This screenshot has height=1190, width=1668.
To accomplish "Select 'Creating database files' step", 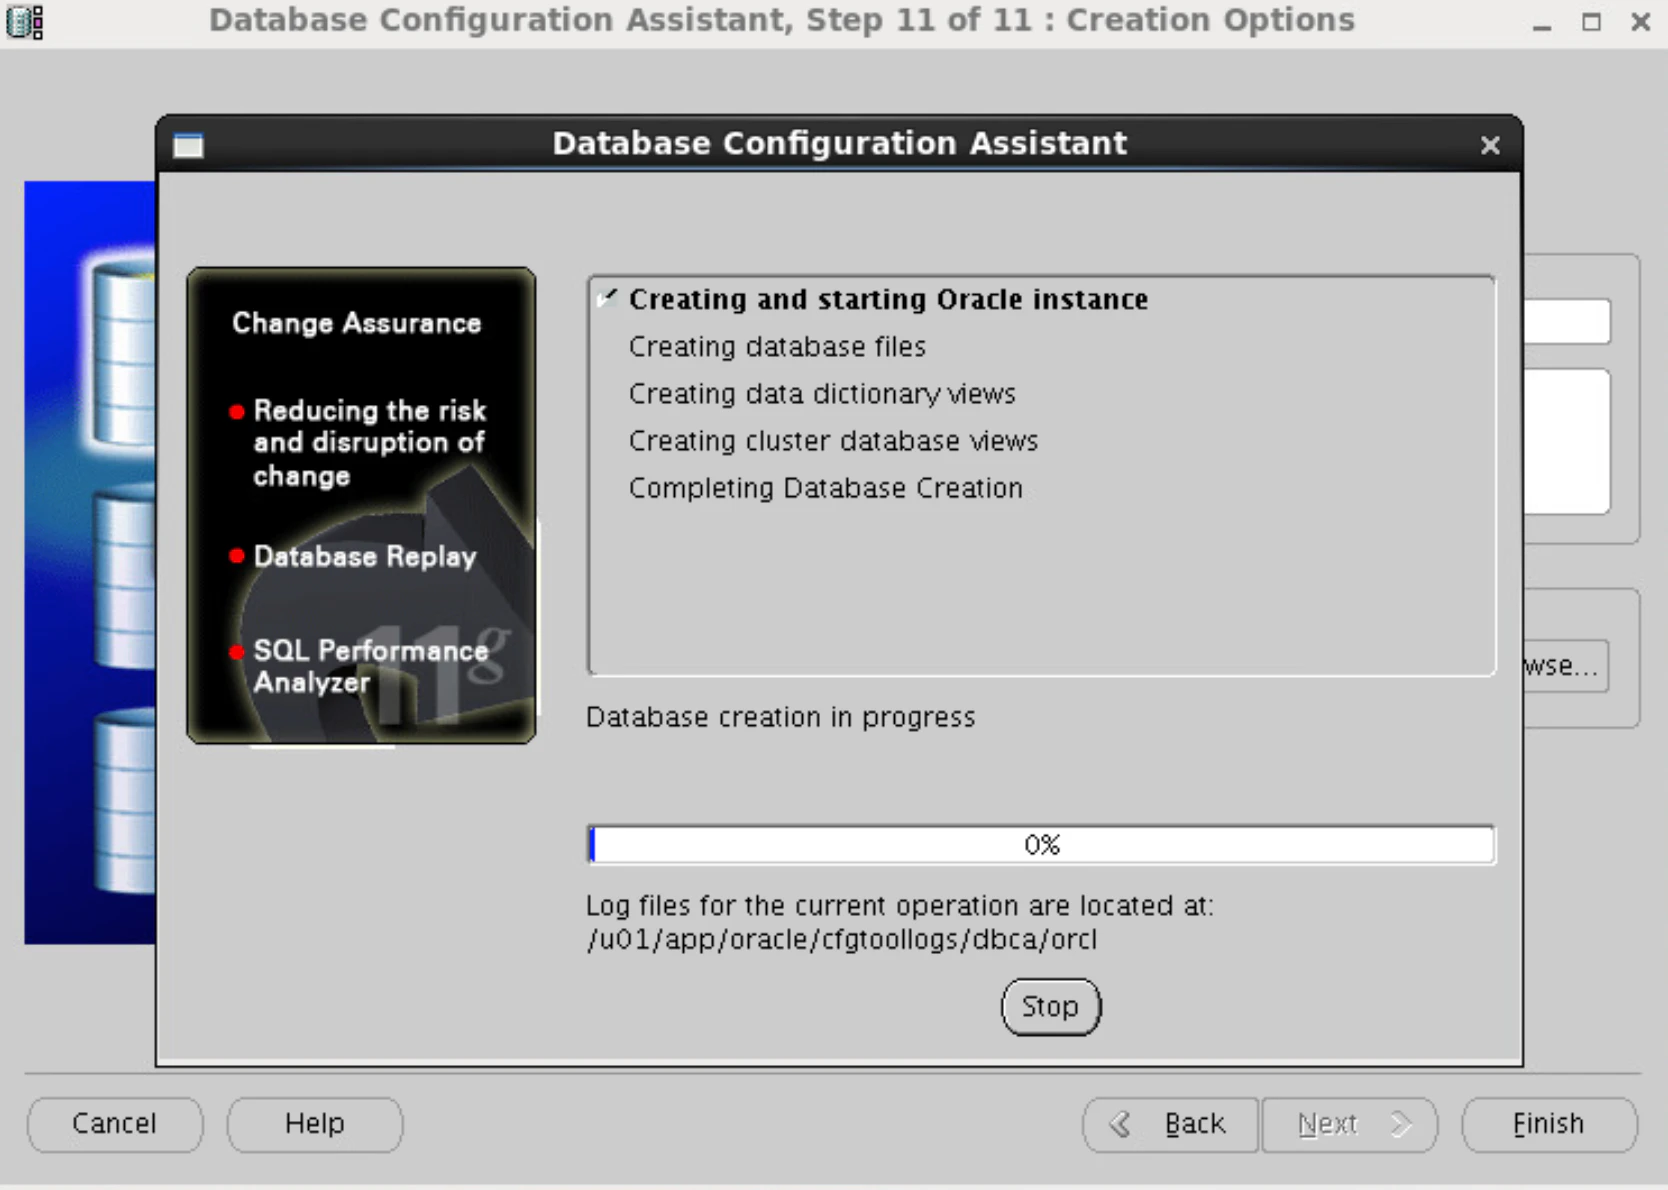I will pos(777,346).
